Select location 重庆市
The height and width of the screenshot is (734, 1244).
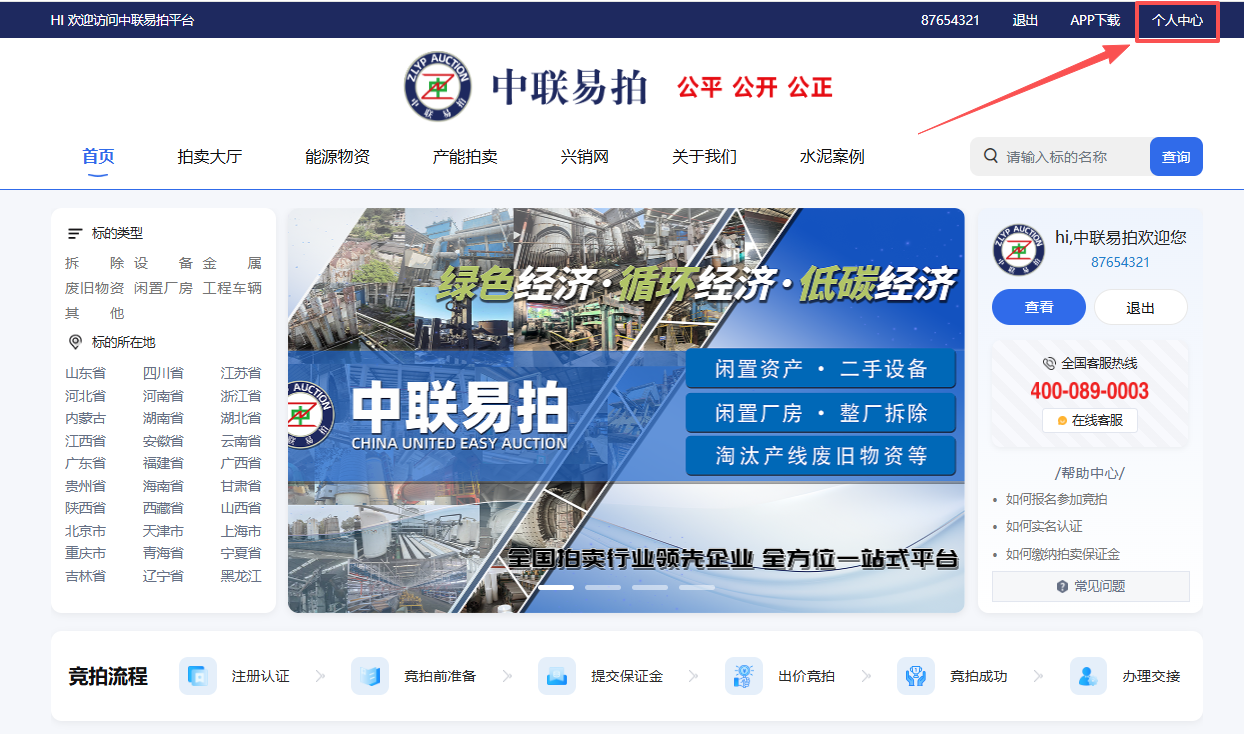pos(85,553)
